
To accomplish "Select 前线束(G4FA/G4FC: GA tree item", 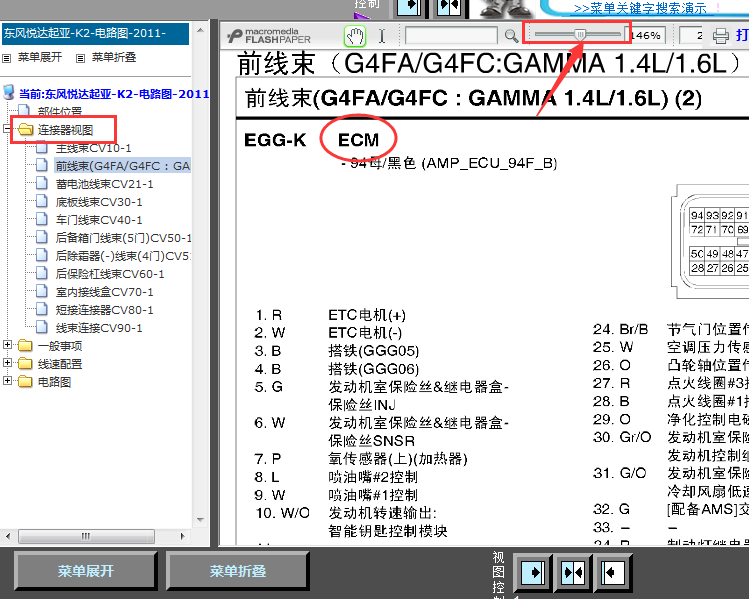I will pos(123,166).
